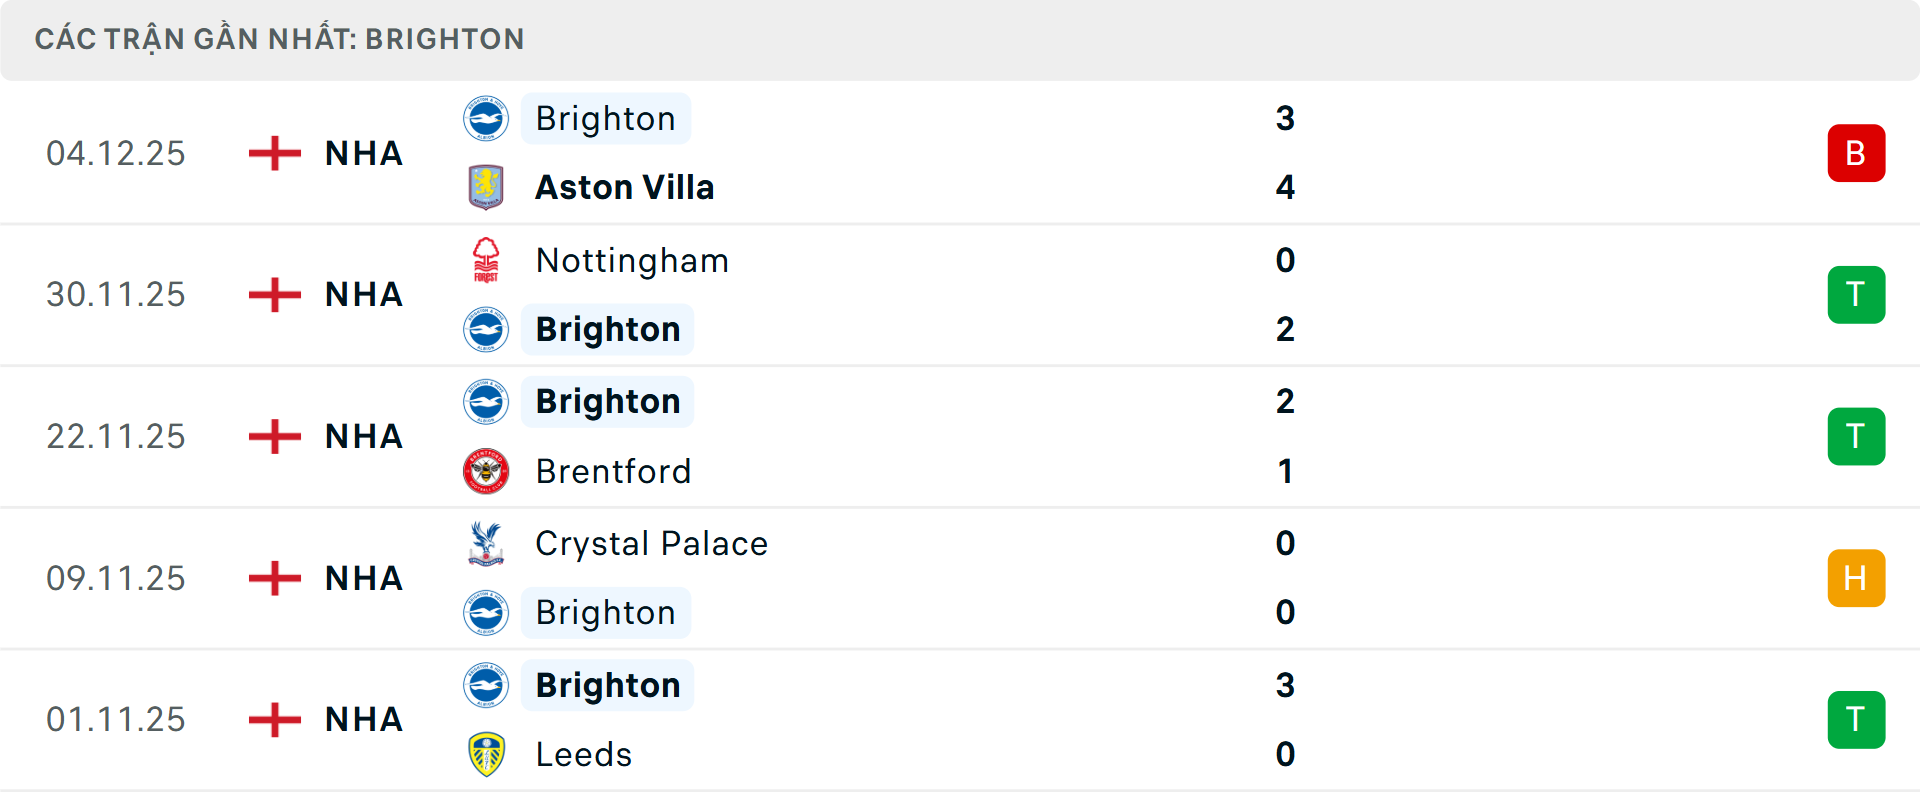Click the green T result indicator for the Leeds win
Screen dimensions: 1920x792
point(1856,719)
